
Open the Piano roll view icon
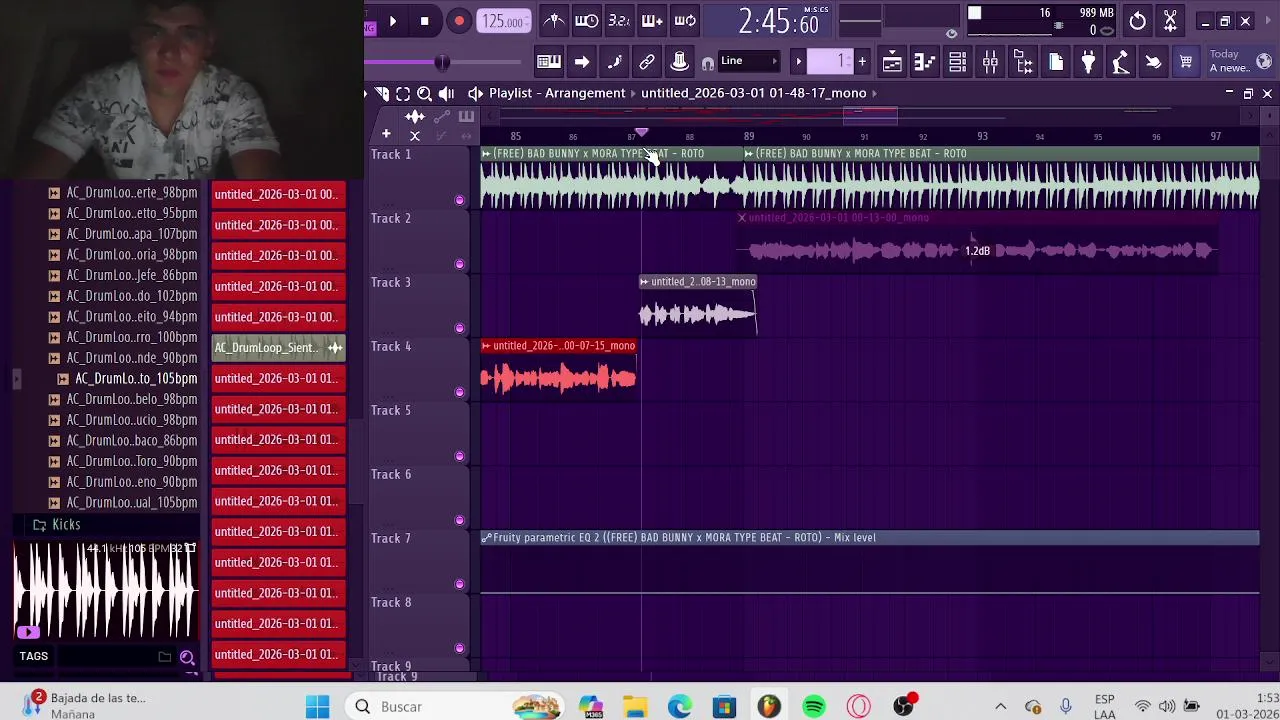(925, 62)
